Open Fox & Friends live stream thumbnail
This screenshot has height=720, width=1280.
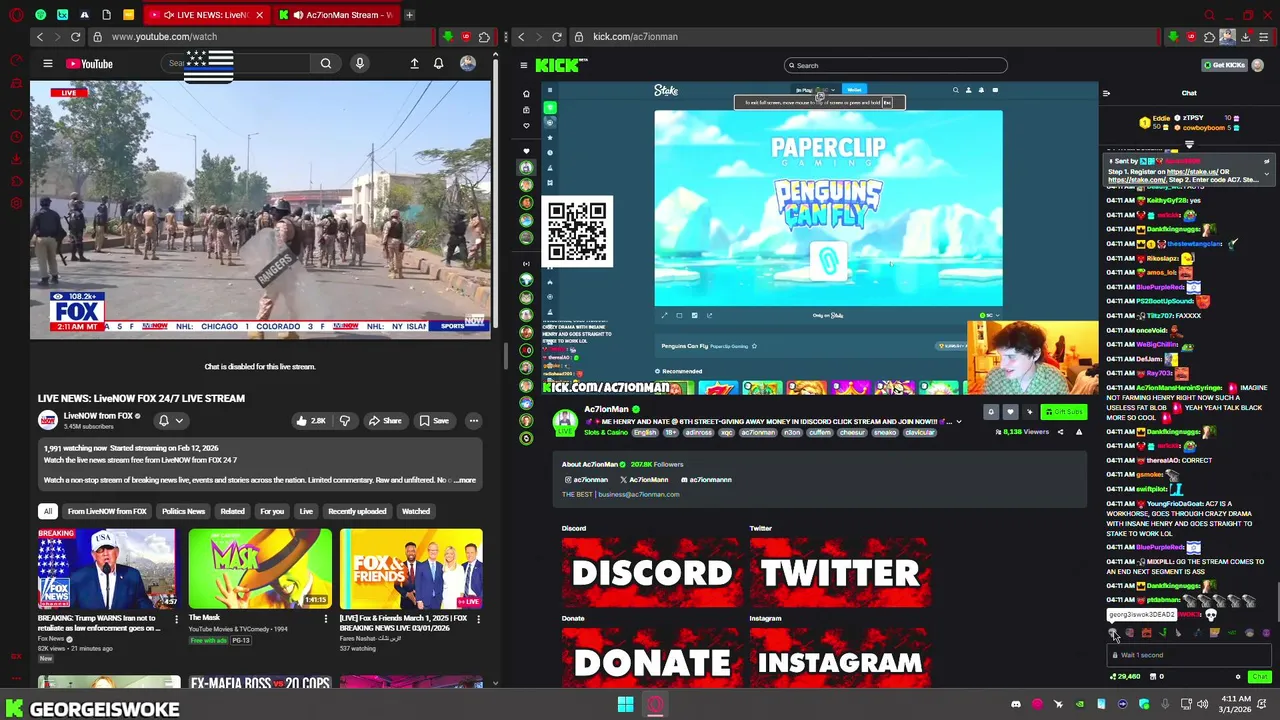411,569
